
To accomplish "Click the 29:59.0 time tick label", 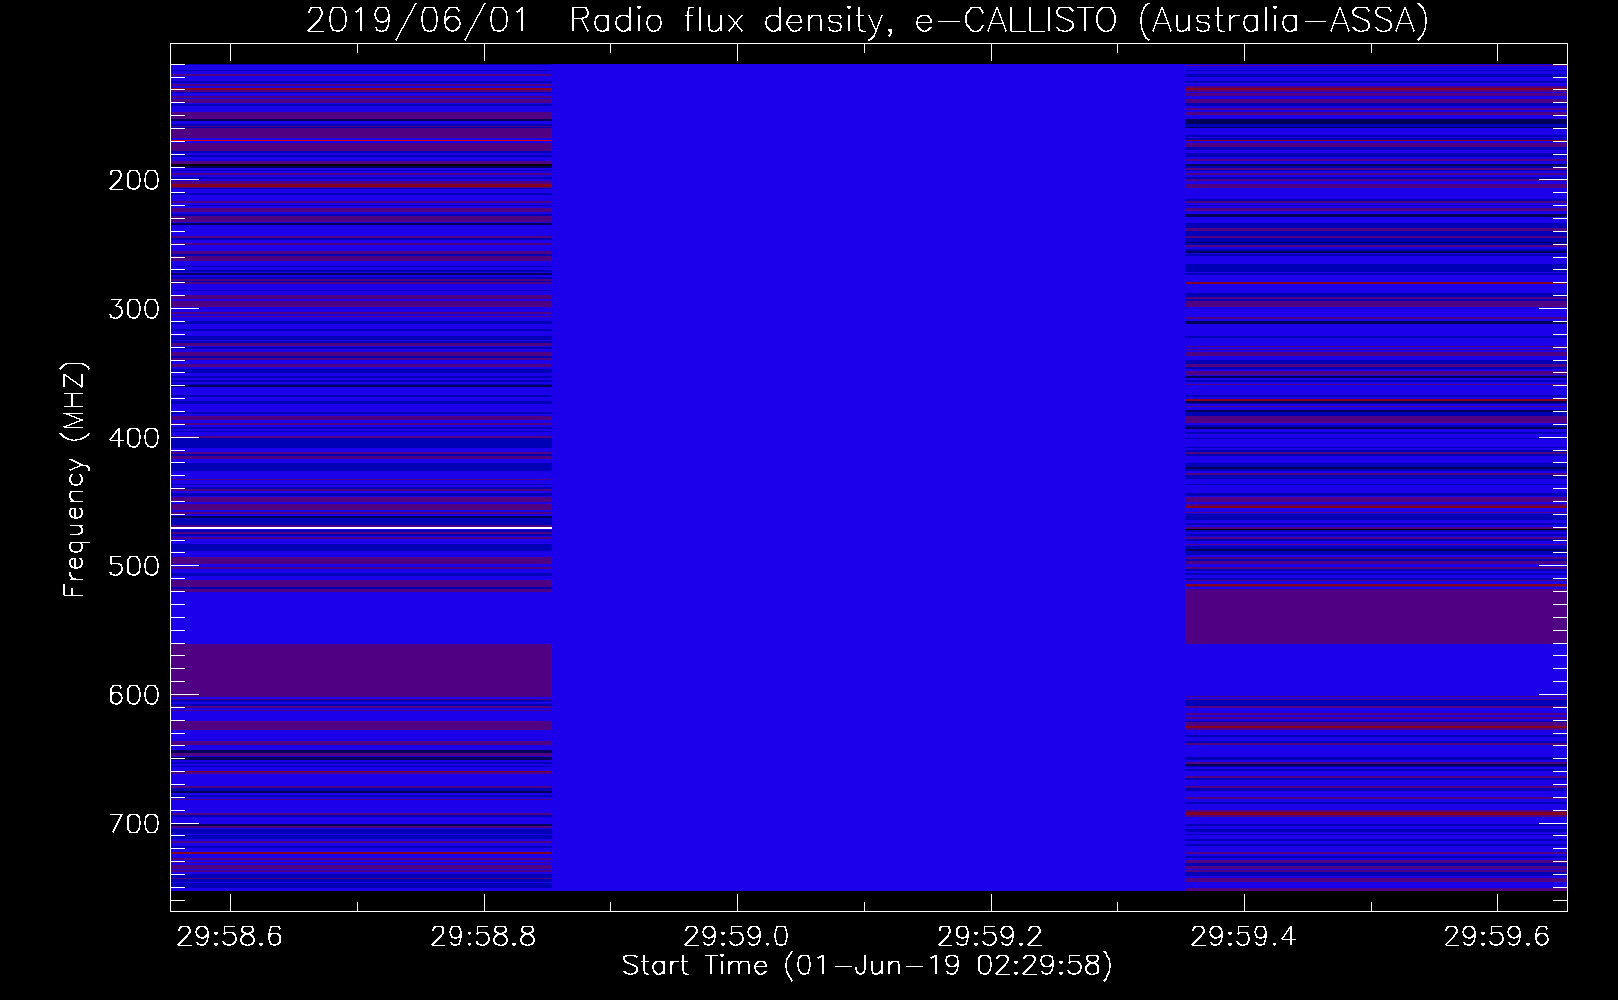I will click(737, 936).
